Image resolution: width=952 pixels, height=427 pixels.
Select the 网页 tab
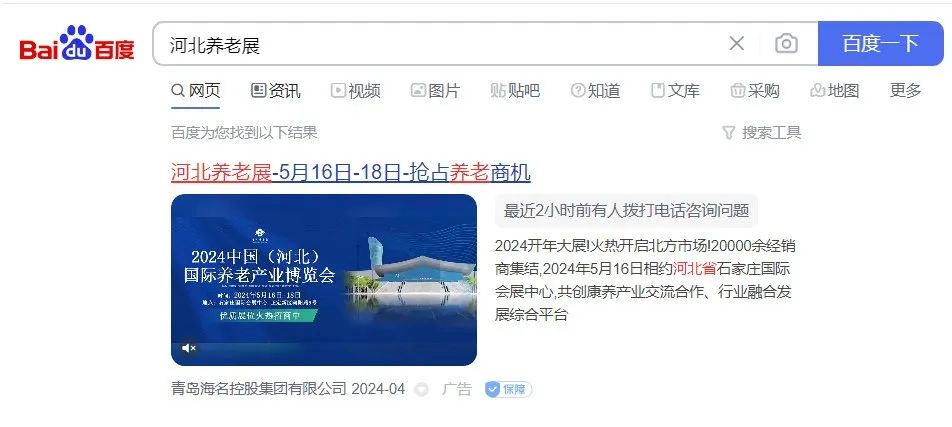(x=196, y=91)
